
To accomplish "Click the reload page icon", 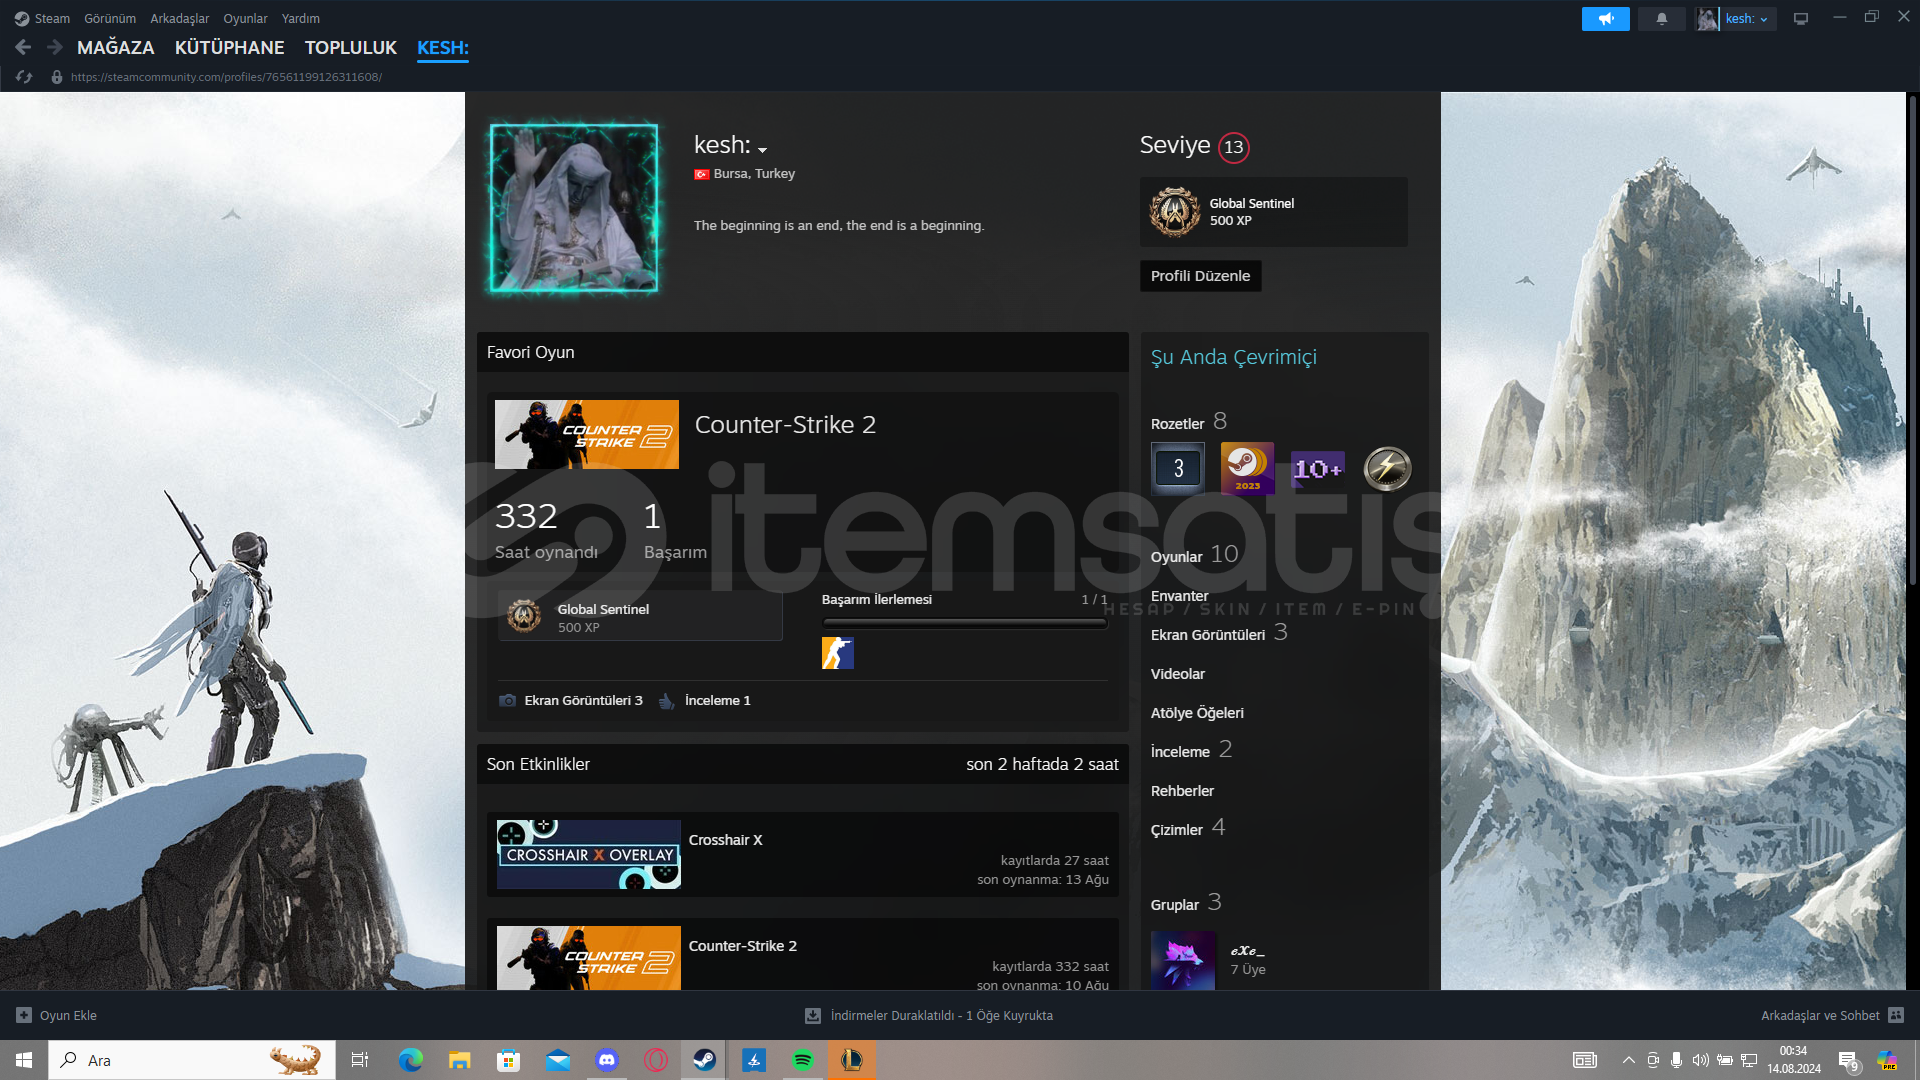I will pos(24,77).
